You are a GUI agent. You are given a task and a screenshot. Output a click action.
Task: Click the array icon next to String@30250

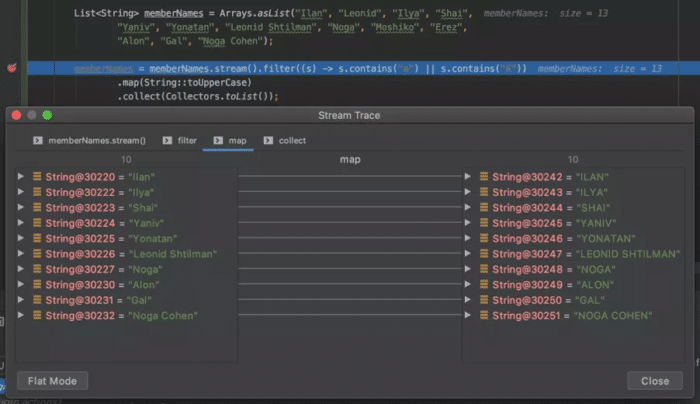tap(484, 300)
